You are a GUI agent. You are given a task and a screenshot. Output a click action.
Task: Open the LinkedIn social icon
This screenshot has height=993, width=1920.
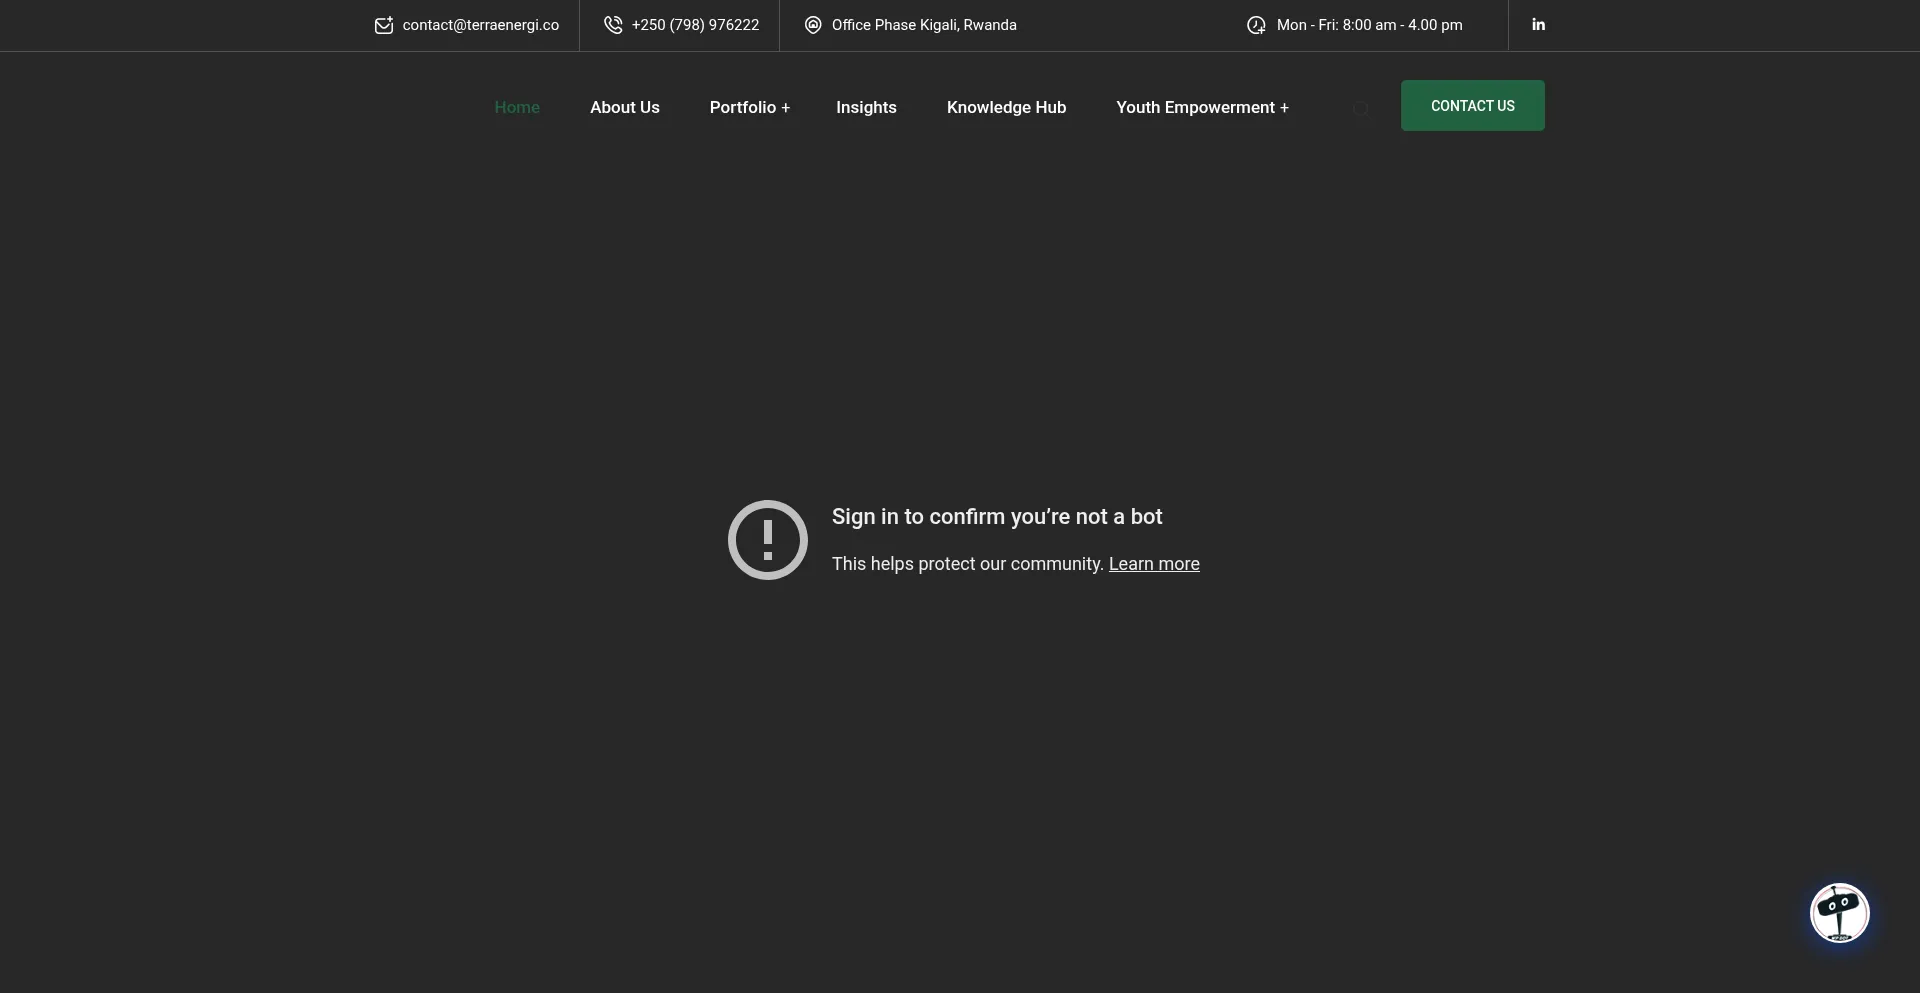coord(1538,25)
